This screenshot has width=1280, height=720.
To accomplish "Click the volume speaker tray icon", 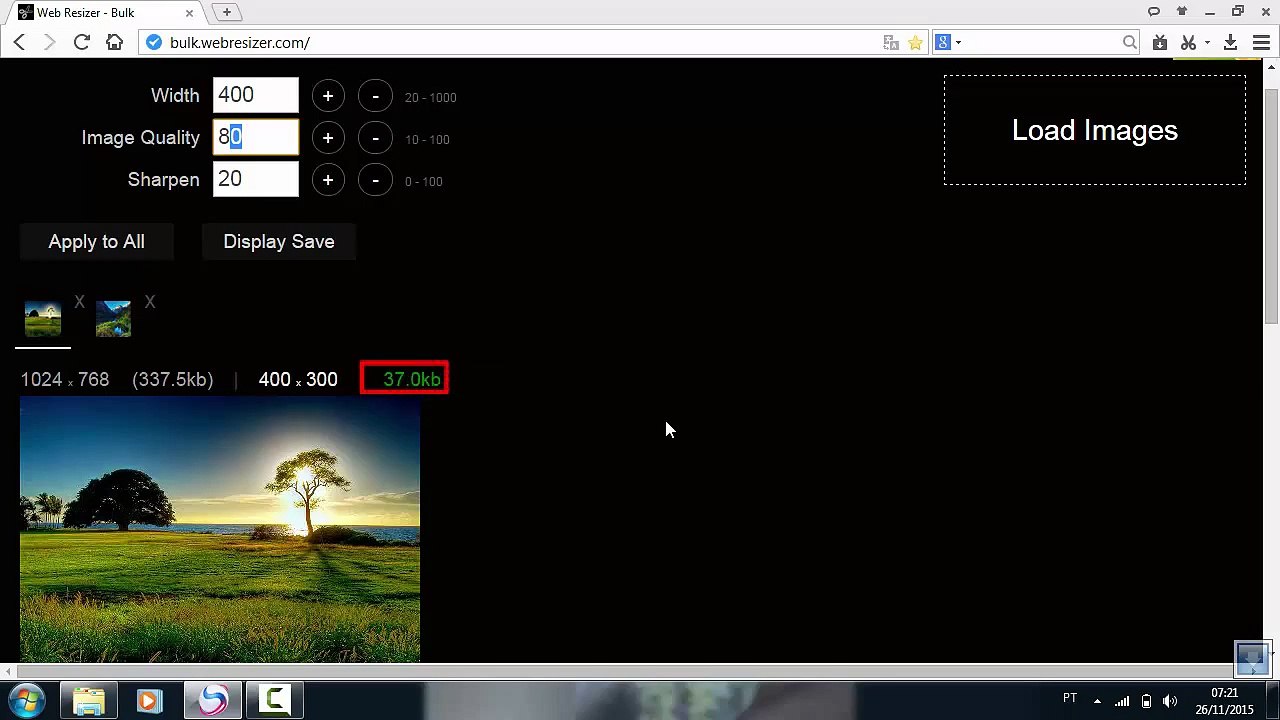I will (x=1169, y=701).
